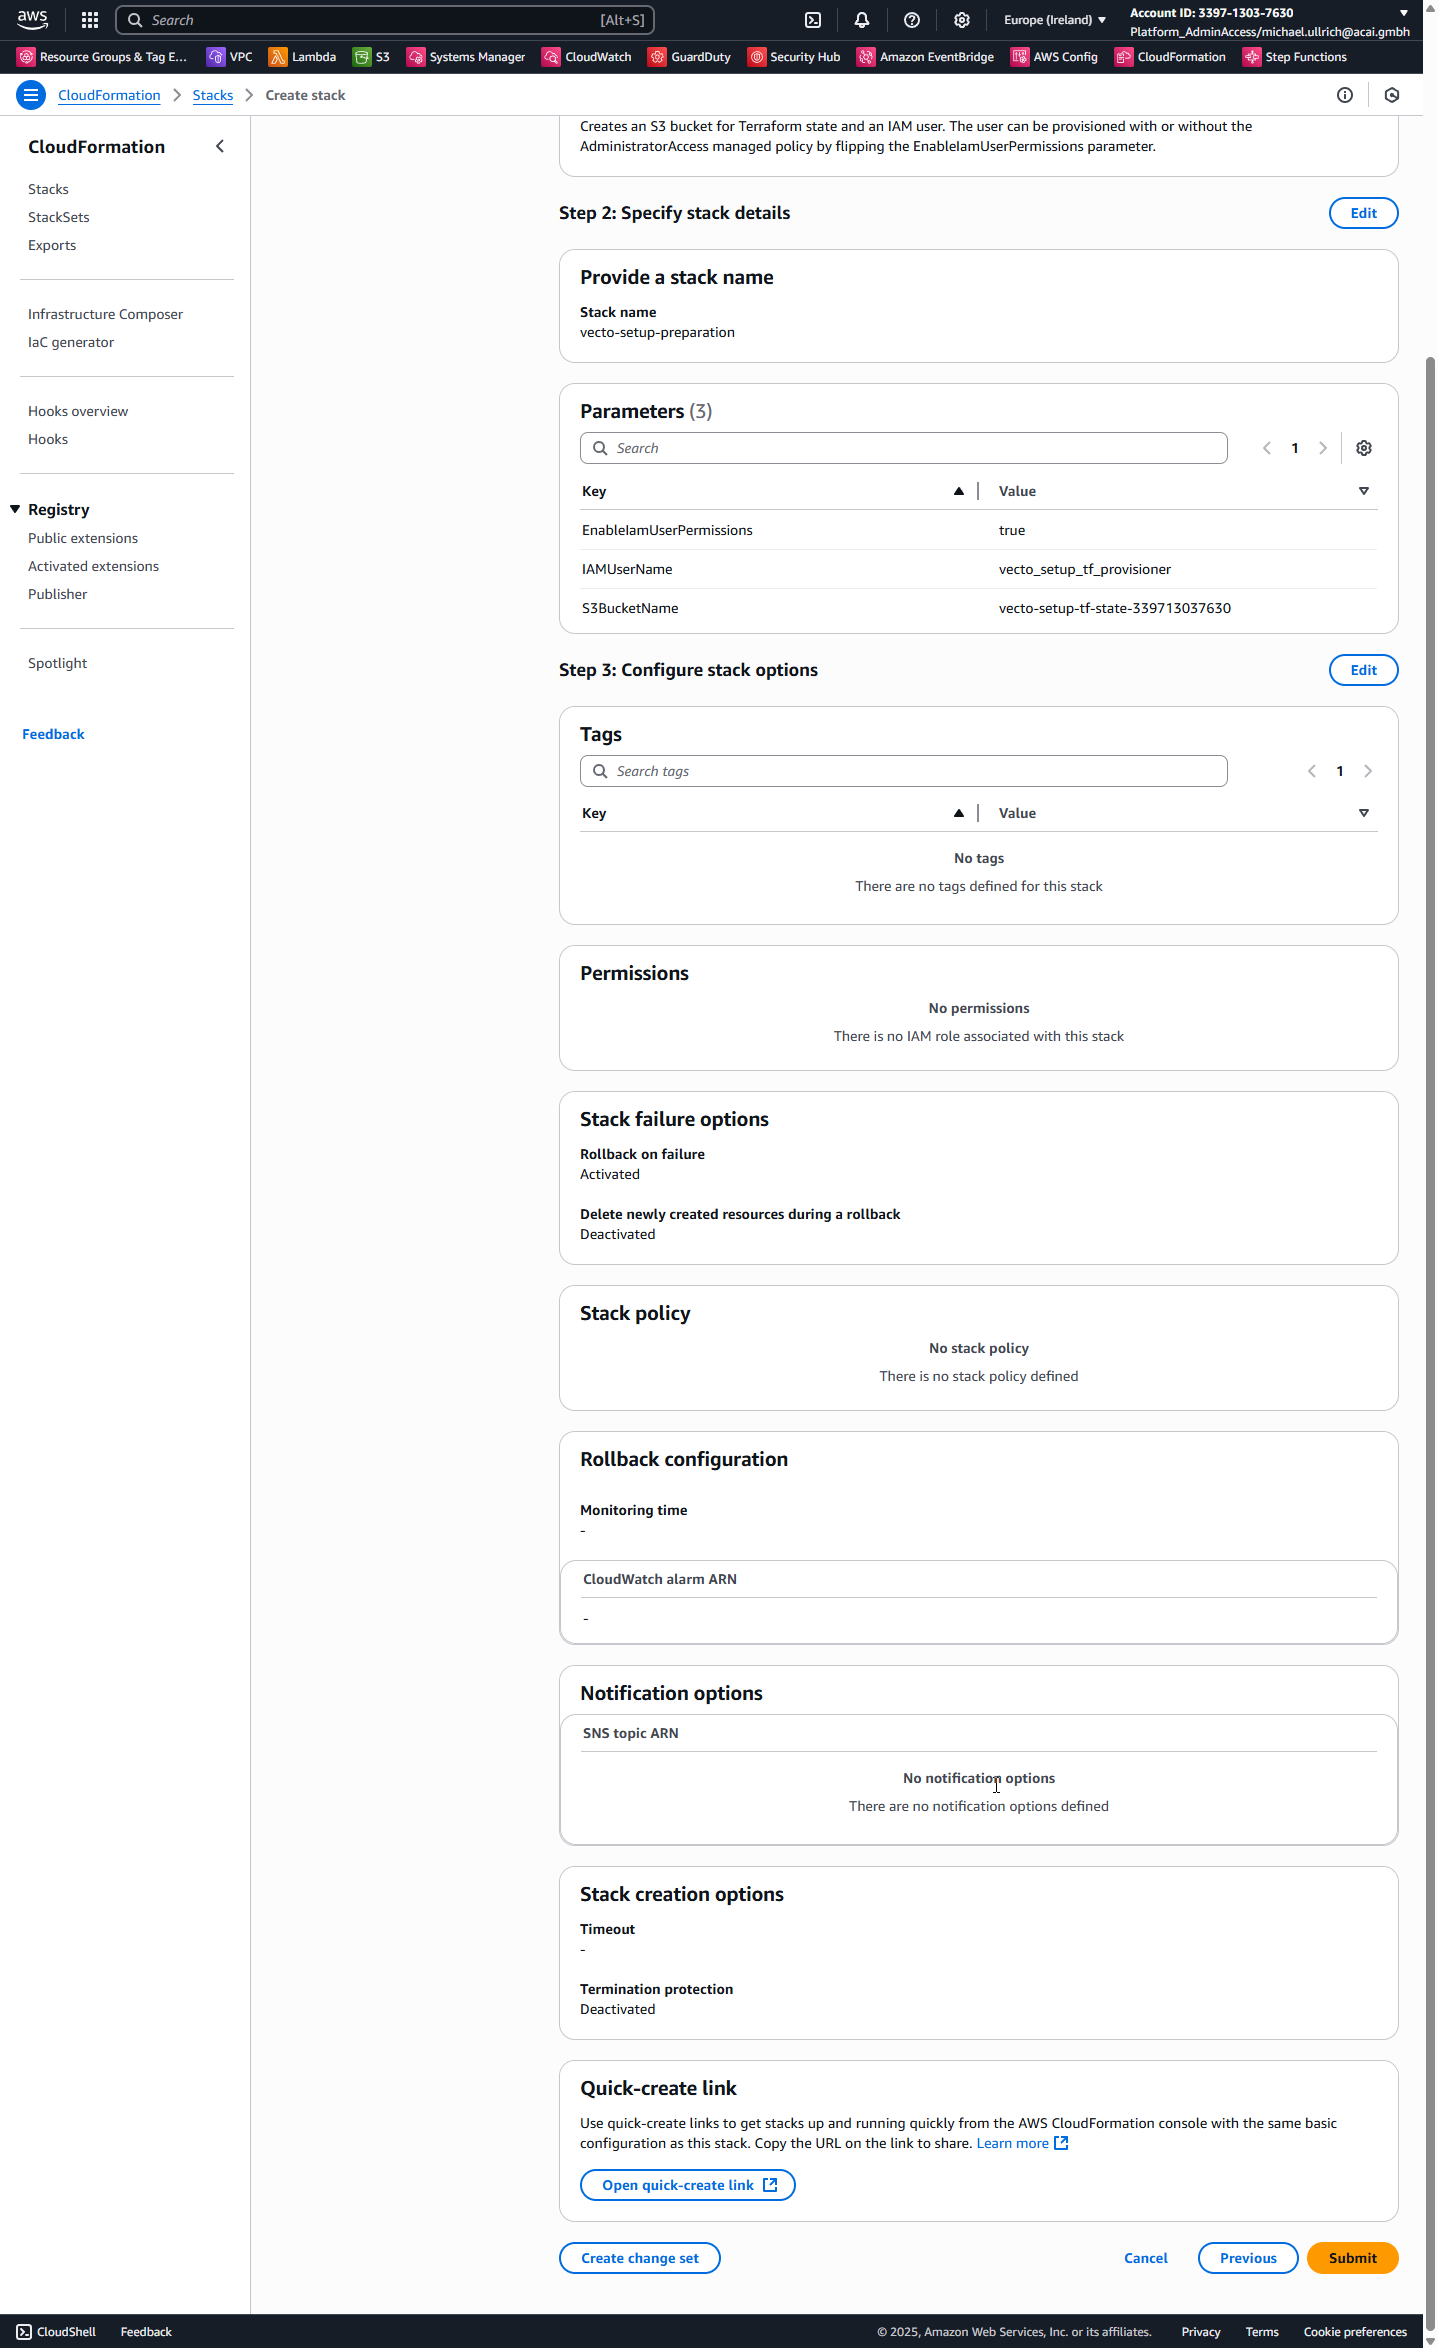This screenshot has height=2348, width=1438.
Task: Open Security Hub shortcut
Action: [x=795, y=57]
